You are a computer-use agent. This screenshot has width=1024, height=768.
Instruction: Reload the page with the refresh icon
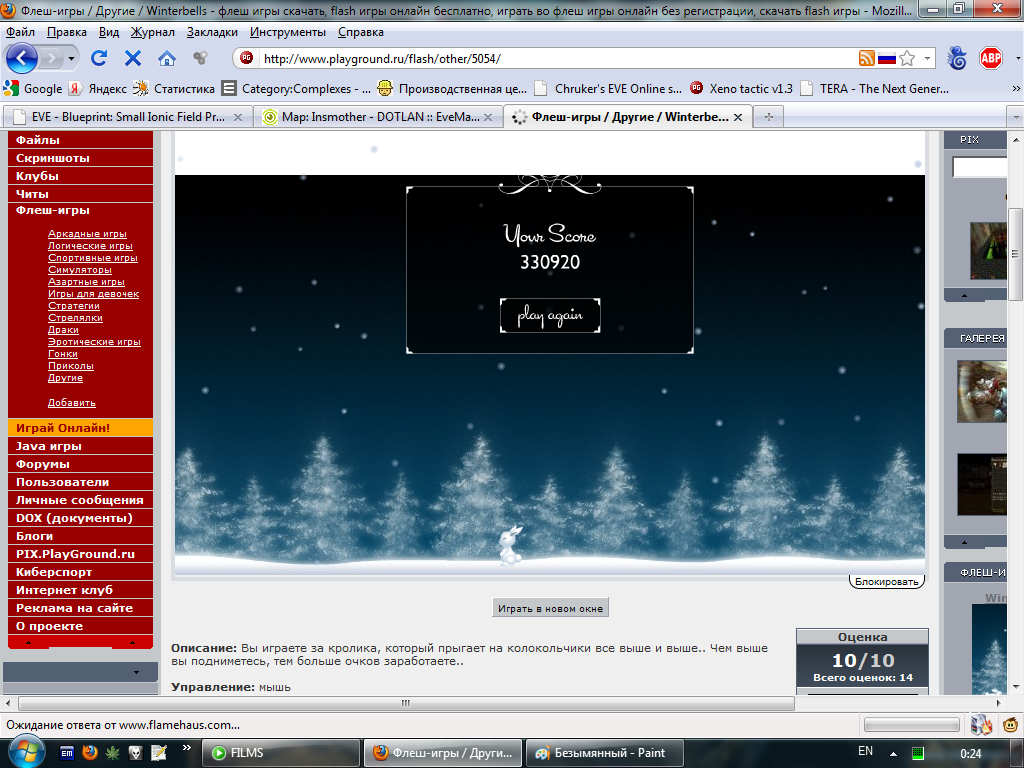coord(99,59)
